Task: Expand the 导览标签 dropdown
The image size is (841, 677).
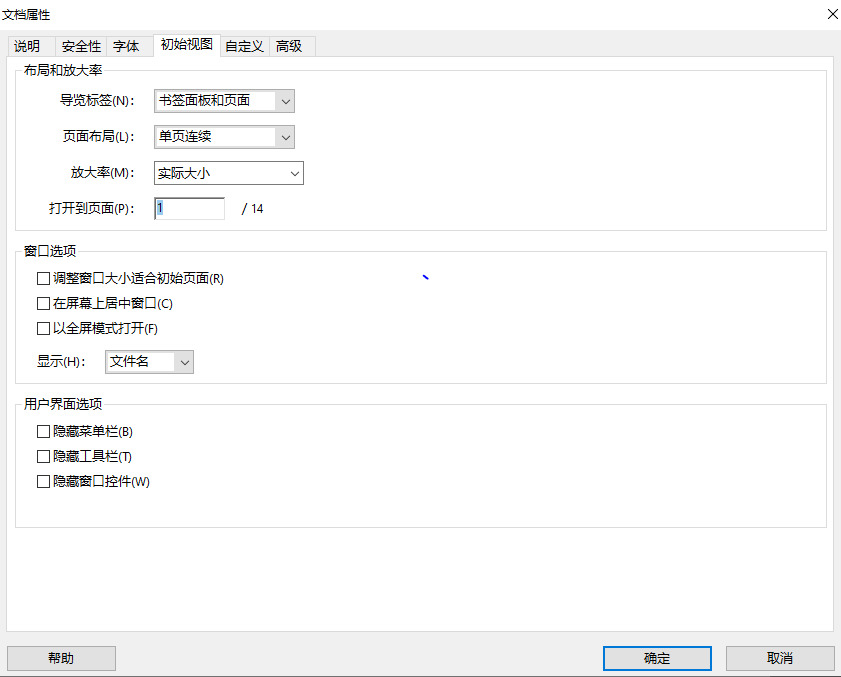Action: pyautogui.click(x=285, y=100)
